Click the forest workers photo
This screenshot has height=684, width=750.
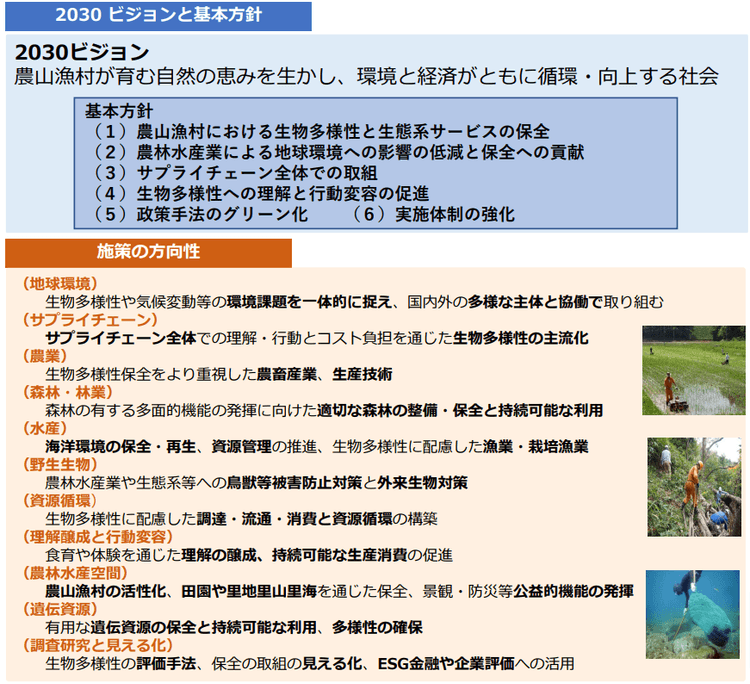pos(694,487)
